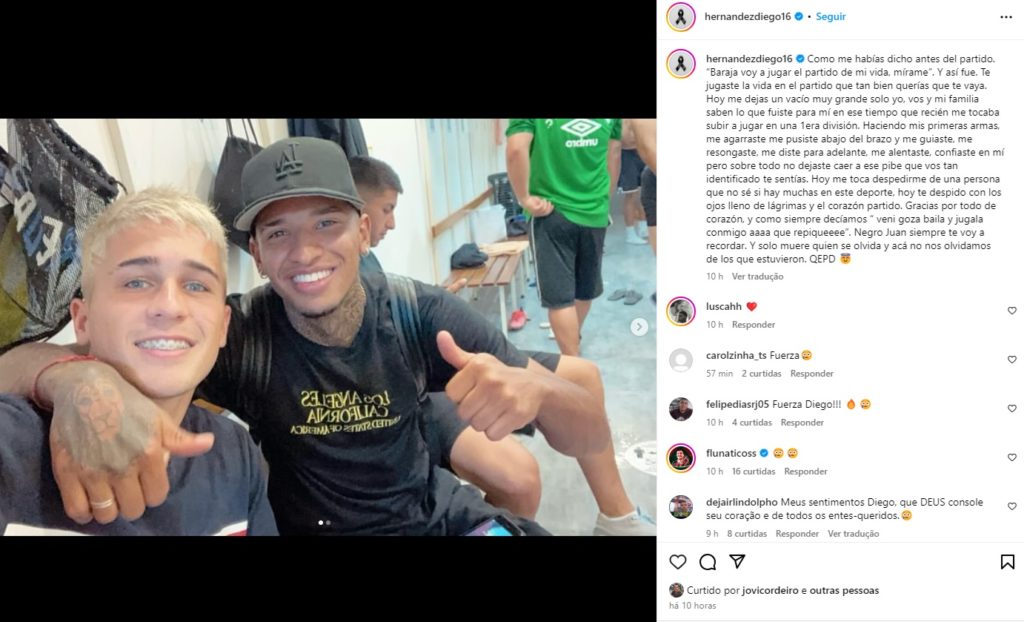Share post with paper plane icon

[737, 561]
